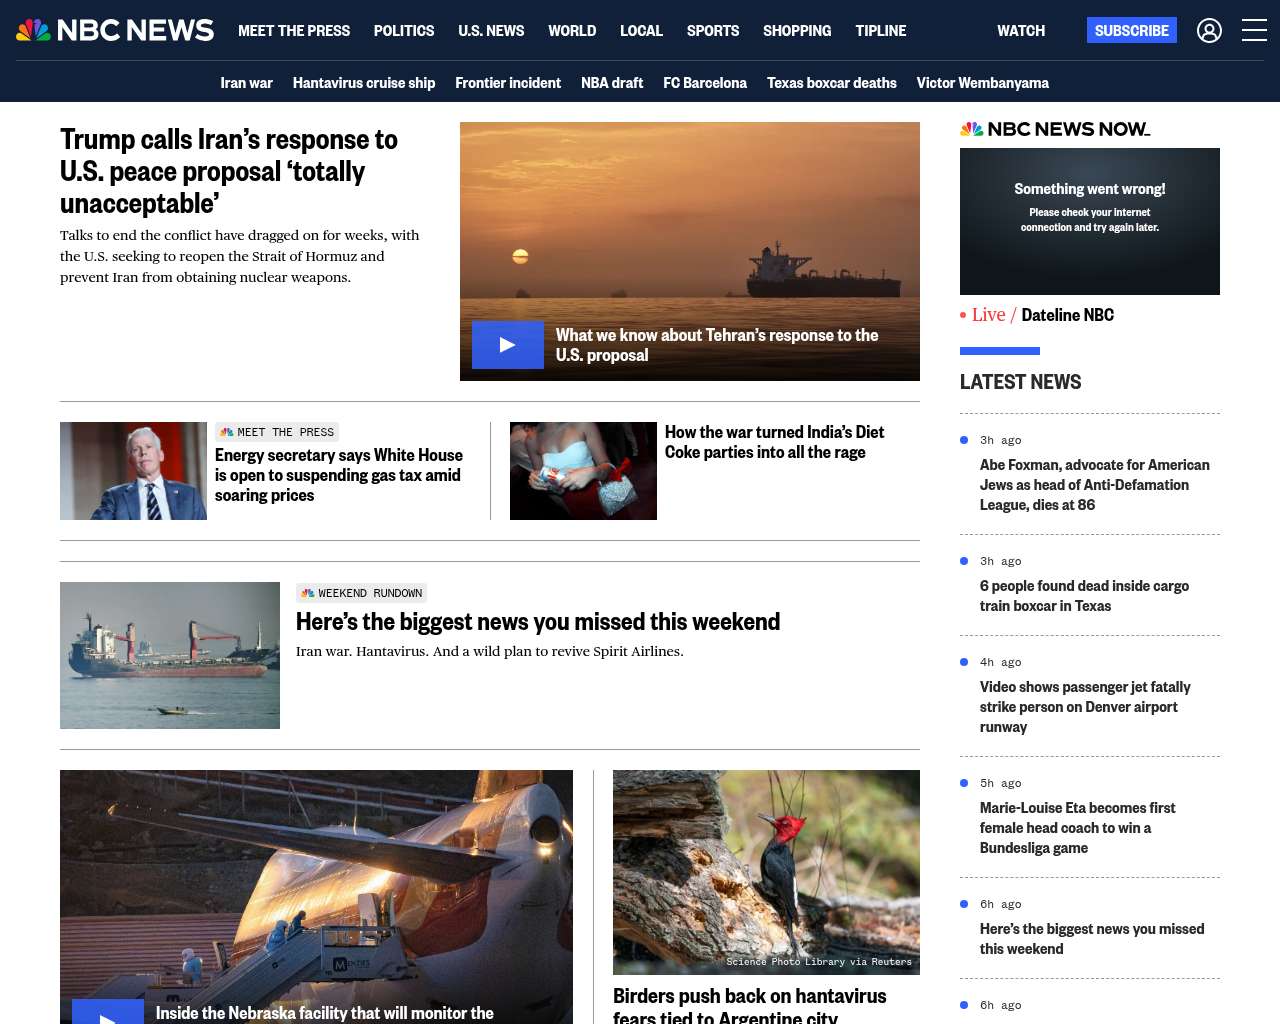Expand the hamburger menu icon
This screenshot has width=1280, height=1024.
1254,30
